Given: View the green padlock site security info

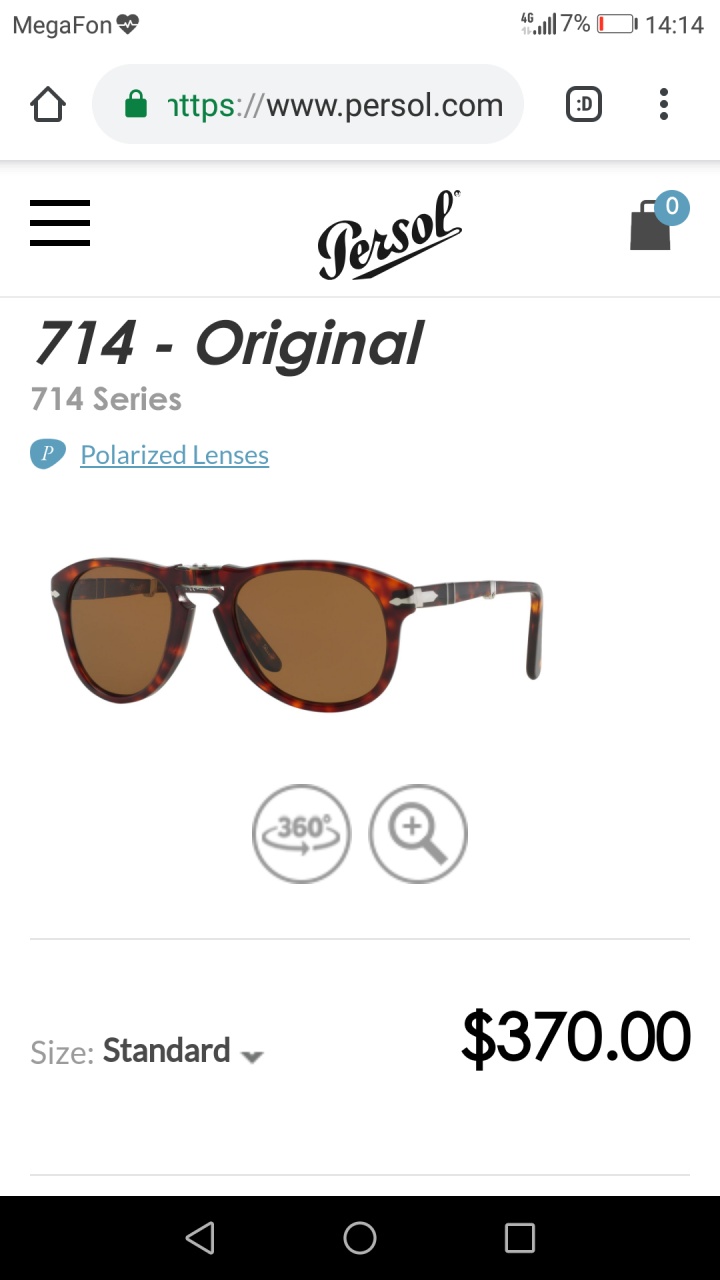Looking at the screenshot, I should [x=136, y=104].
